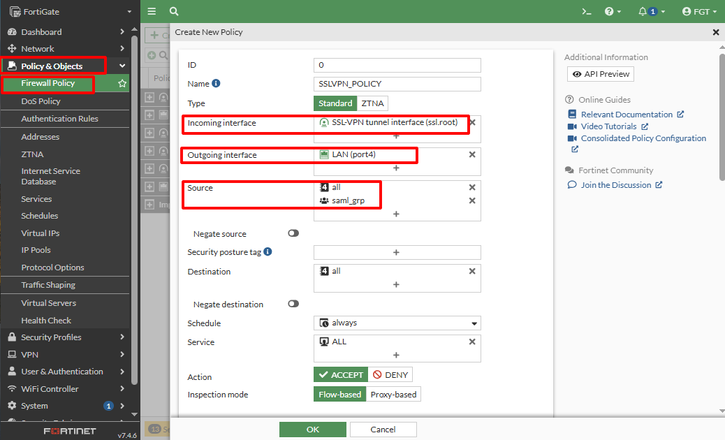Viewport: 725px width, 440px height.
Task: Open Join the Discussion link
Action: pyautogui.click(x=615, y=185)
